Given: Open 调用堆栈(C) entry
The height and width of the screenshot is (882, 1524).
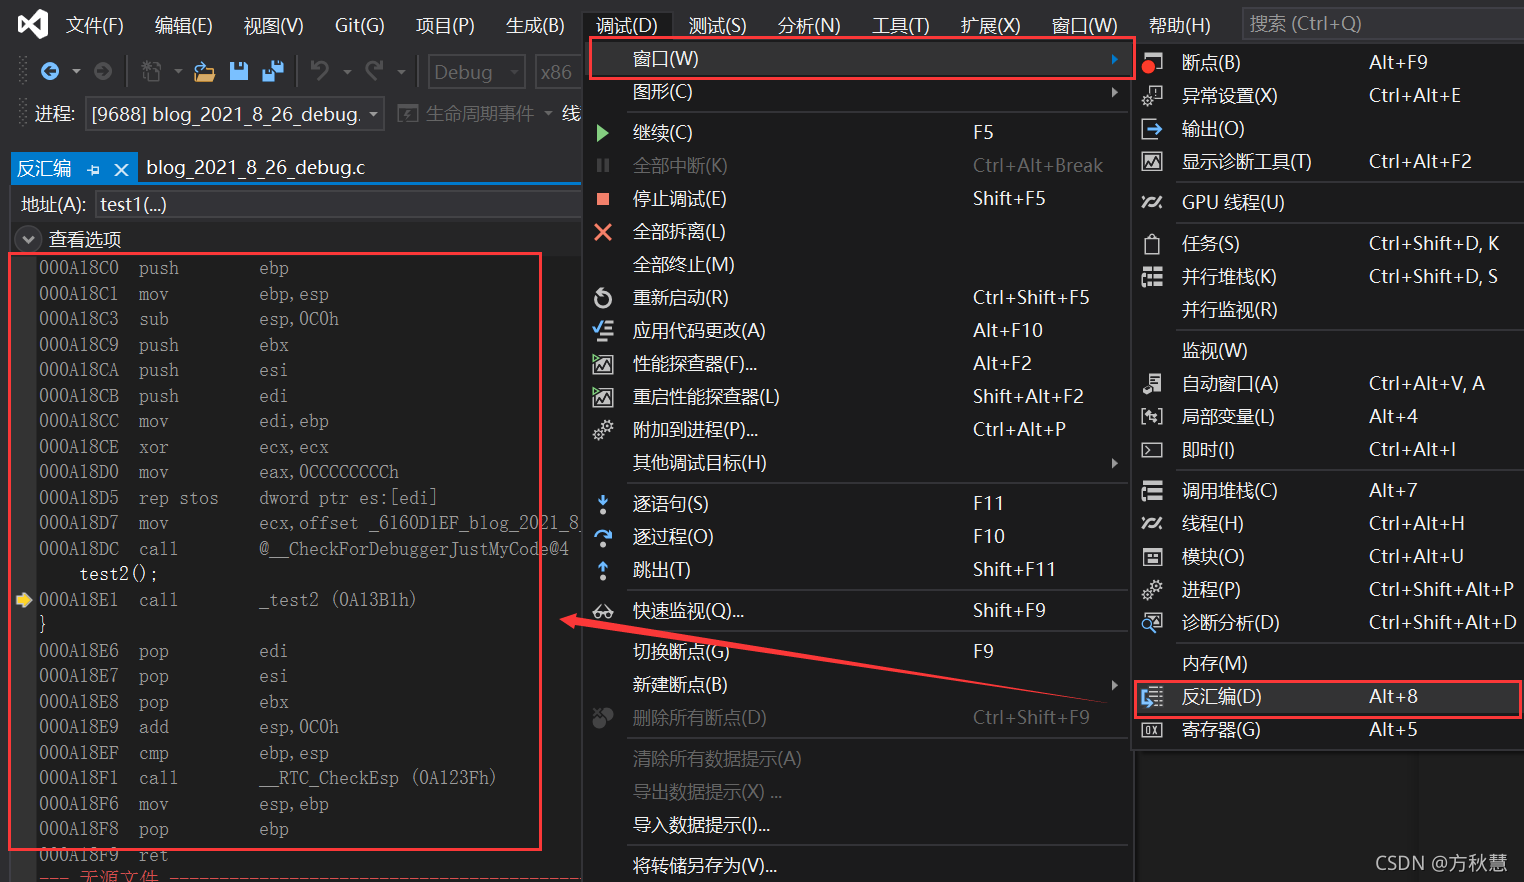Looking at the screenshot, I should [1329, 490].
